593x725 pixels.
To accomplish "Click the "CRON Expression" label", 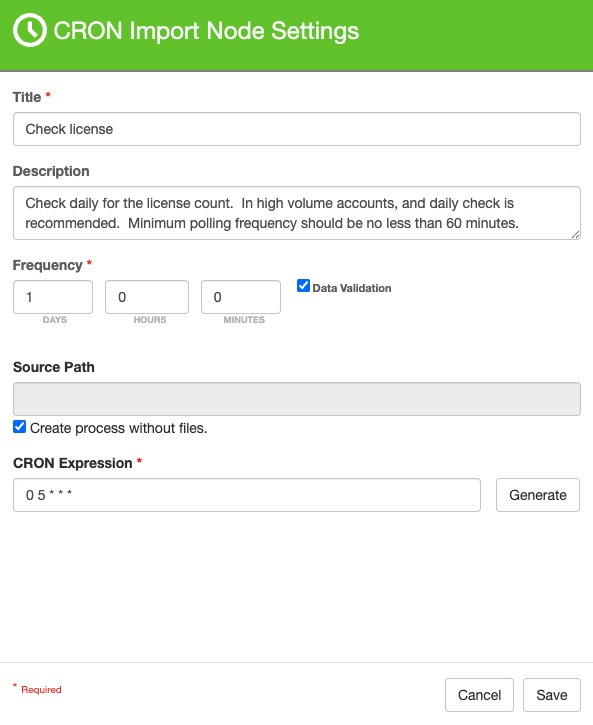I will (73, 463).
